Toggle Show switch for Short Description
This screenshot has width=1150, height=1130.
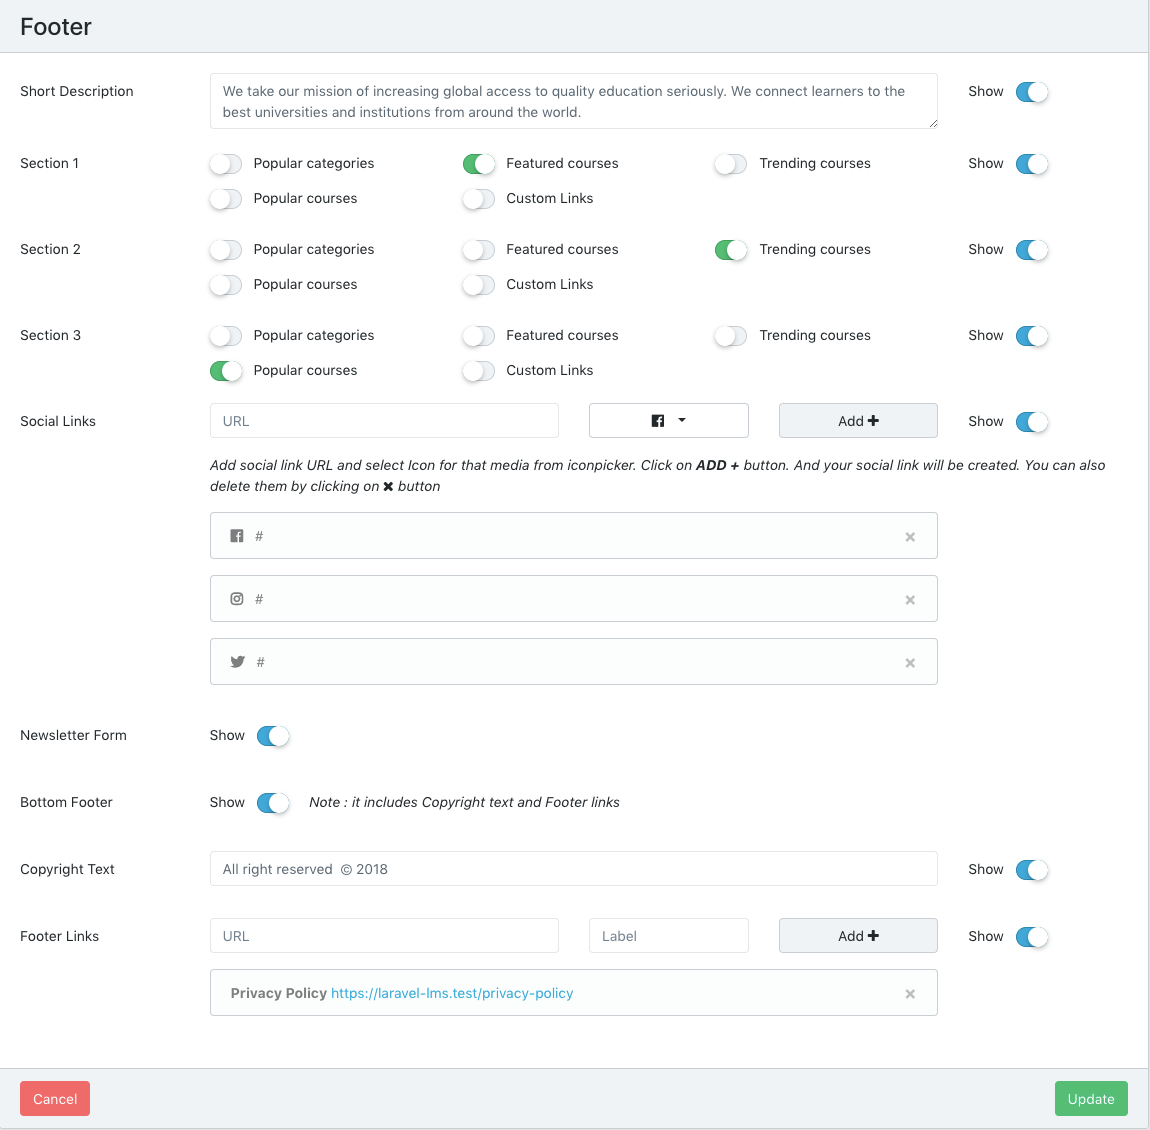click(x=1032, y=92)
